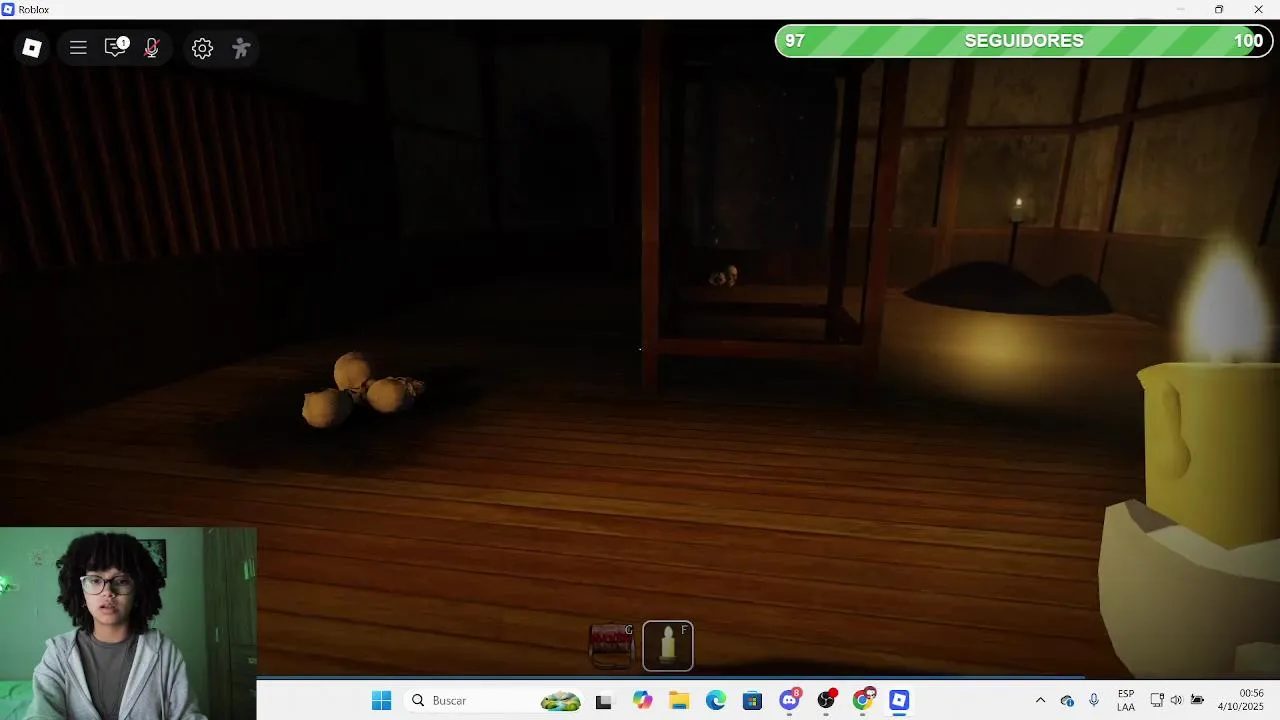Image resolution: width=1280 pixels, height=720 pixels.
Task: Click the potato sacks on the floor
Action: coord(362,391)
